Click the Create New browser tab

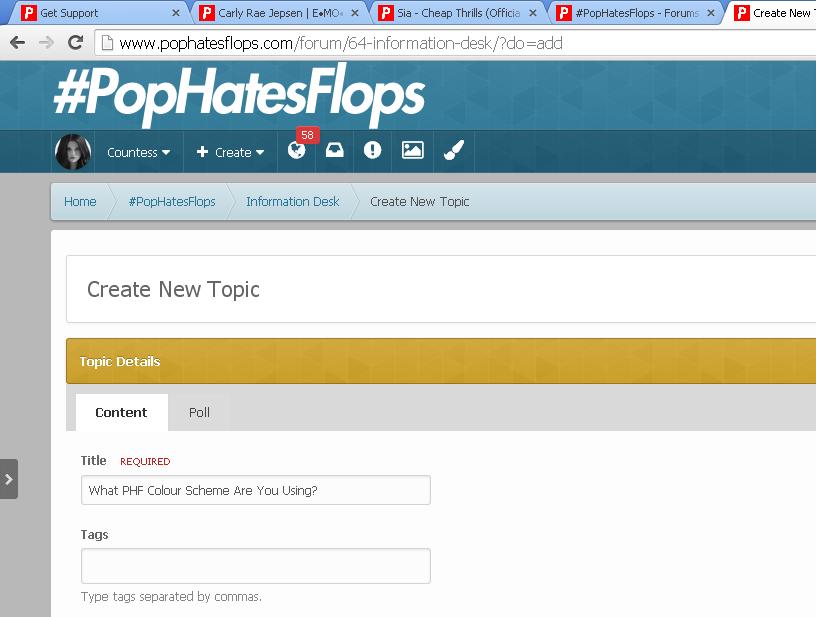(772, 13)
